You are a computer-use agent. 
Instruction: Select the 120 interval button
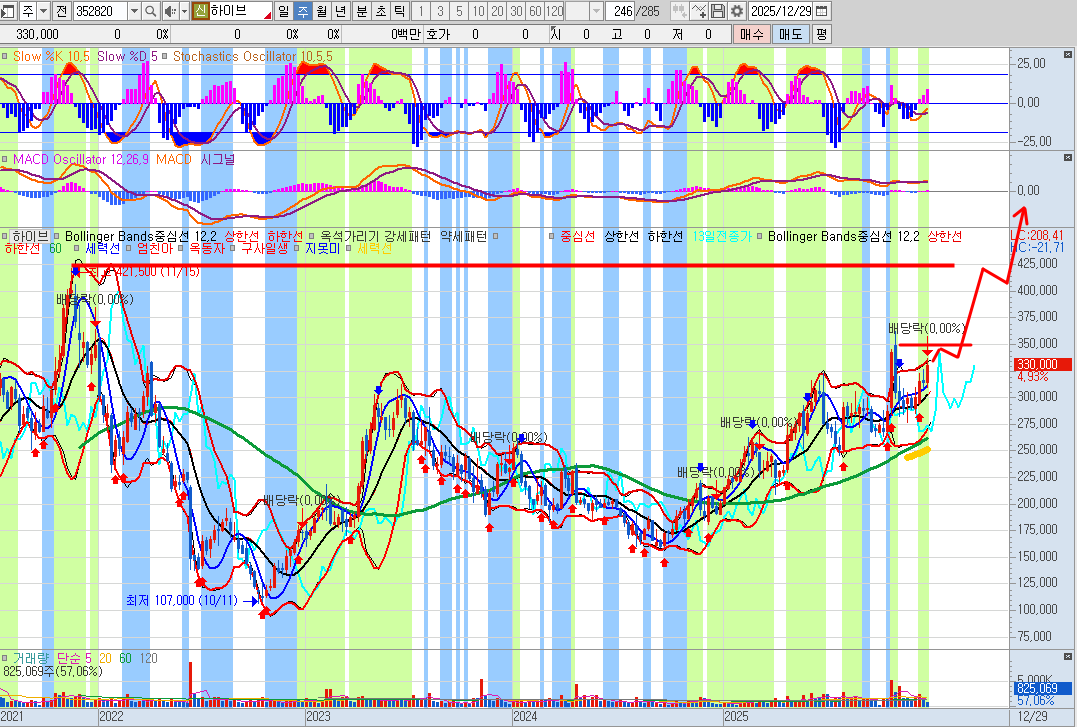[x=554, y=11]
